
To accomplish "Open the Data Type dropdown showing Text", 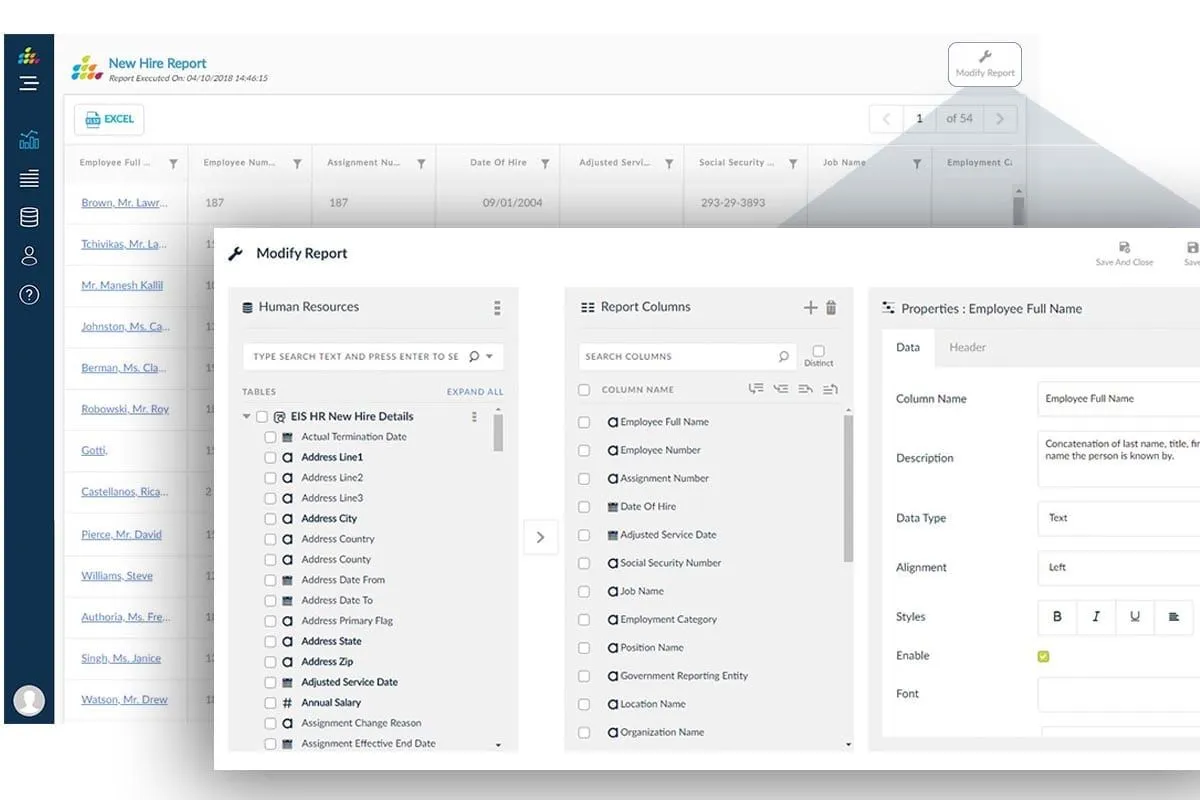I will point(1118,518).
